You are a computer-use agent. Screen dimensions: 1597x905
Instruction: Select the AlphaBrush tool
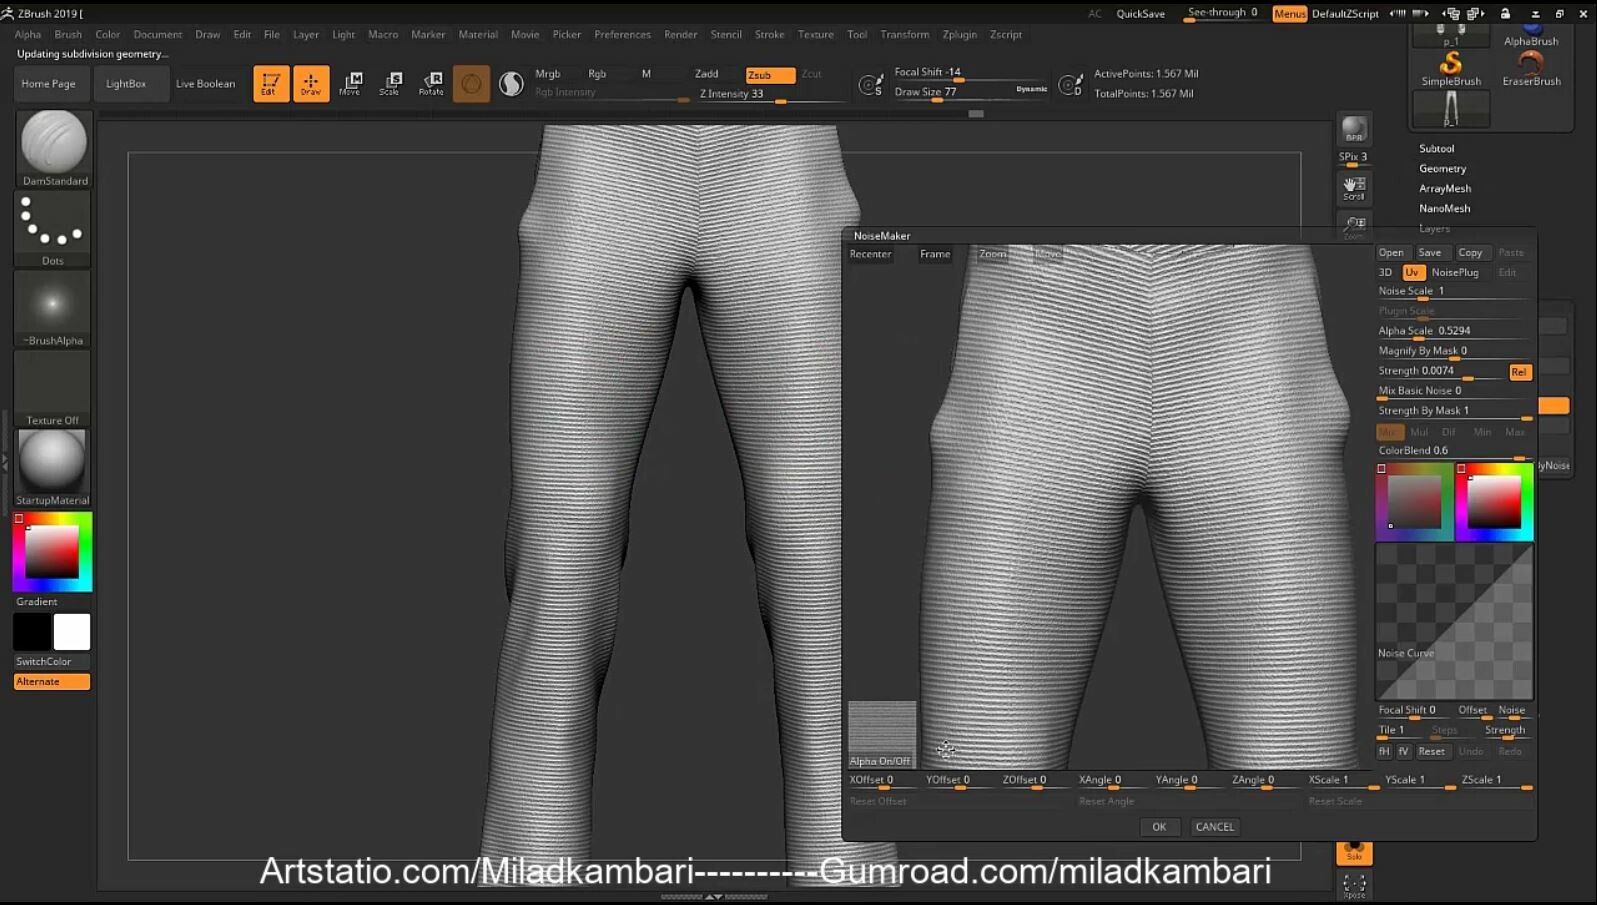(x=1531, y=36)
